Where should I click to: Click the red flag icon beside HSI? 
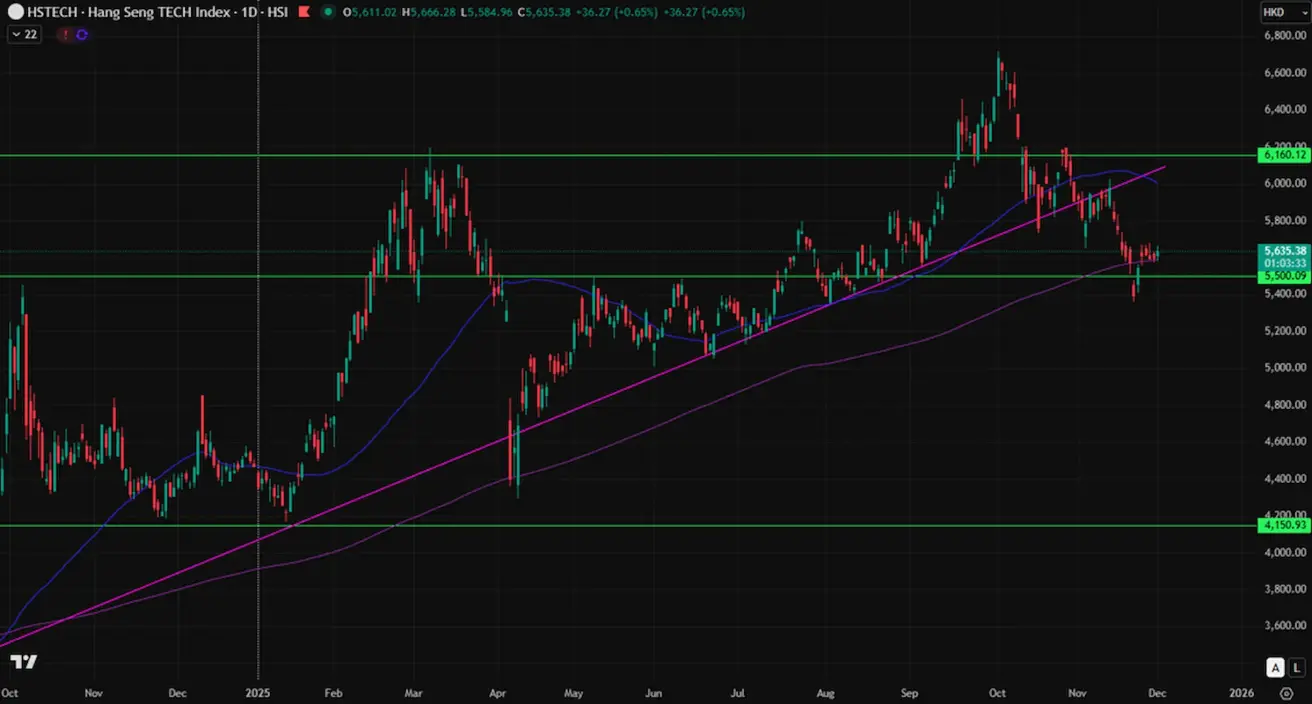[x=305, y=13]
